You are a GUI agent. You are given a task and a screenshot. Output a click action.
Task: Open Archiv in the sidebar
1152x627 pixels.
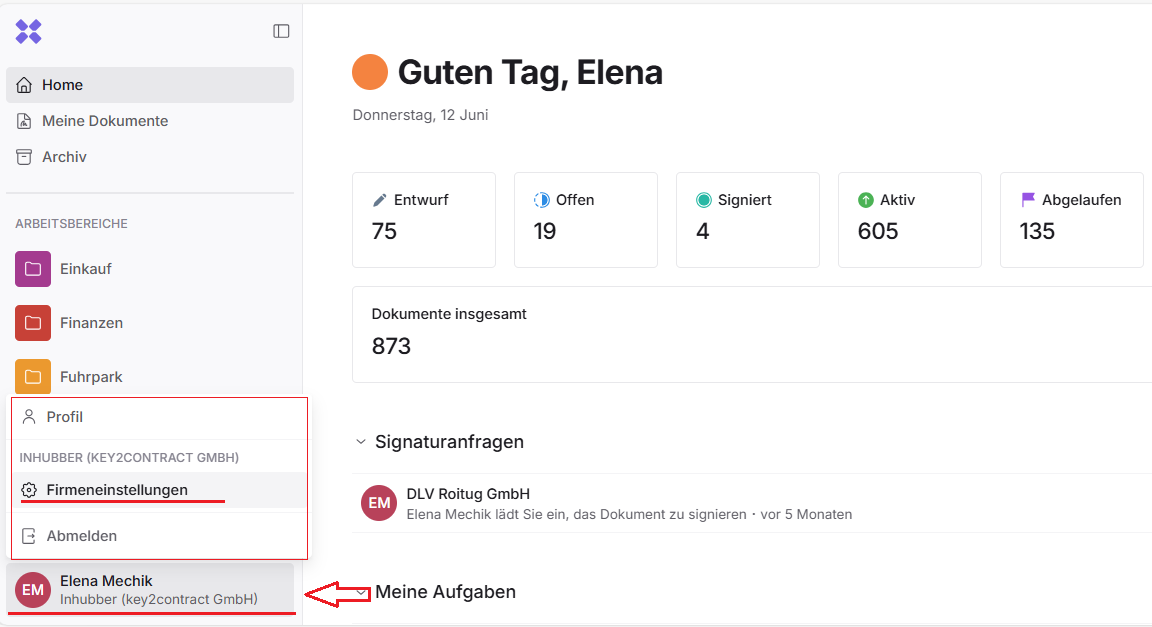[64, 157]
